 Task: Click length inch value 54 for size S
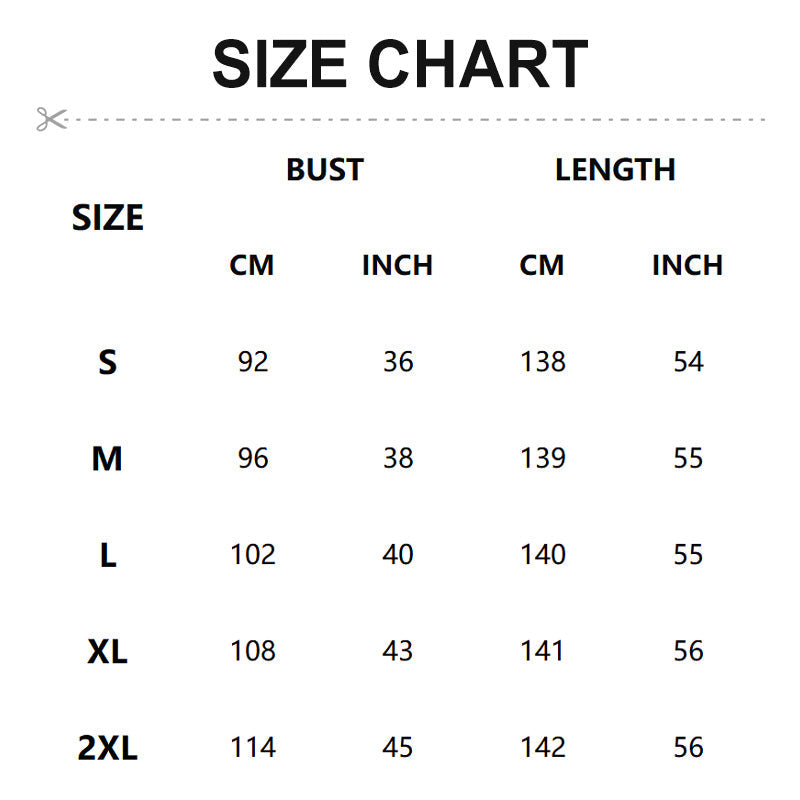(688, 362)
